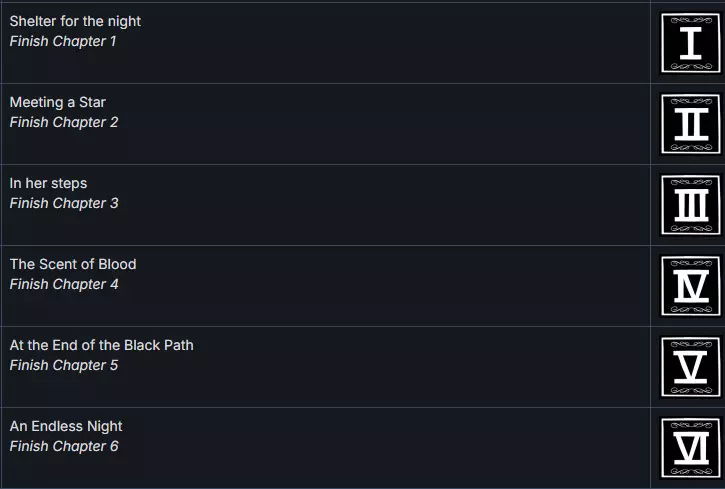Click the 'Finish Chapter 1' description
Image resolution: width=725 pixels, height=489 pixels.
[63, 41]
